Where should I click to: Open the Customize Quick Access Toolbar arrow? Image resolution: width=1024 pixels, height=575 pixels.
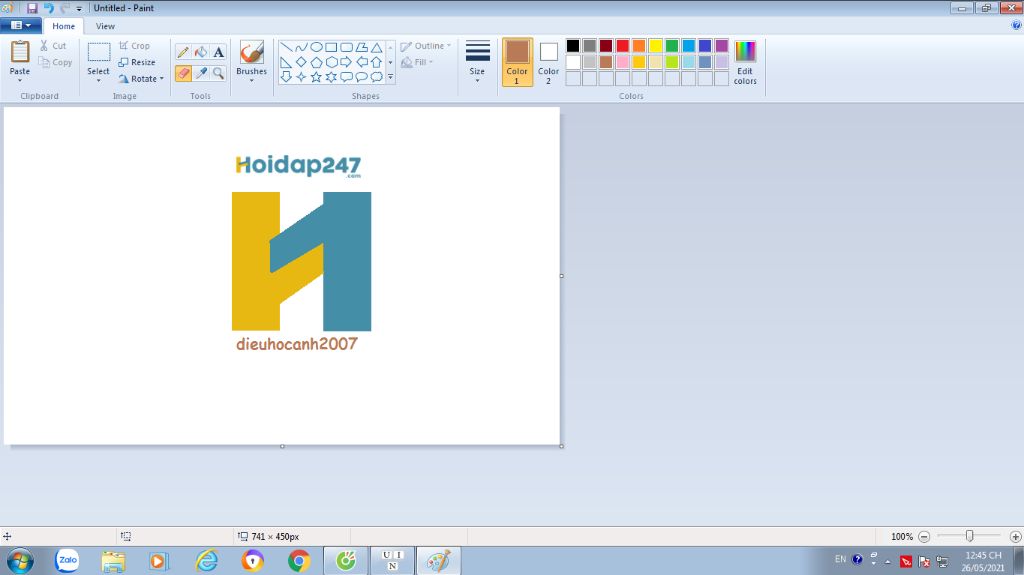79,8
